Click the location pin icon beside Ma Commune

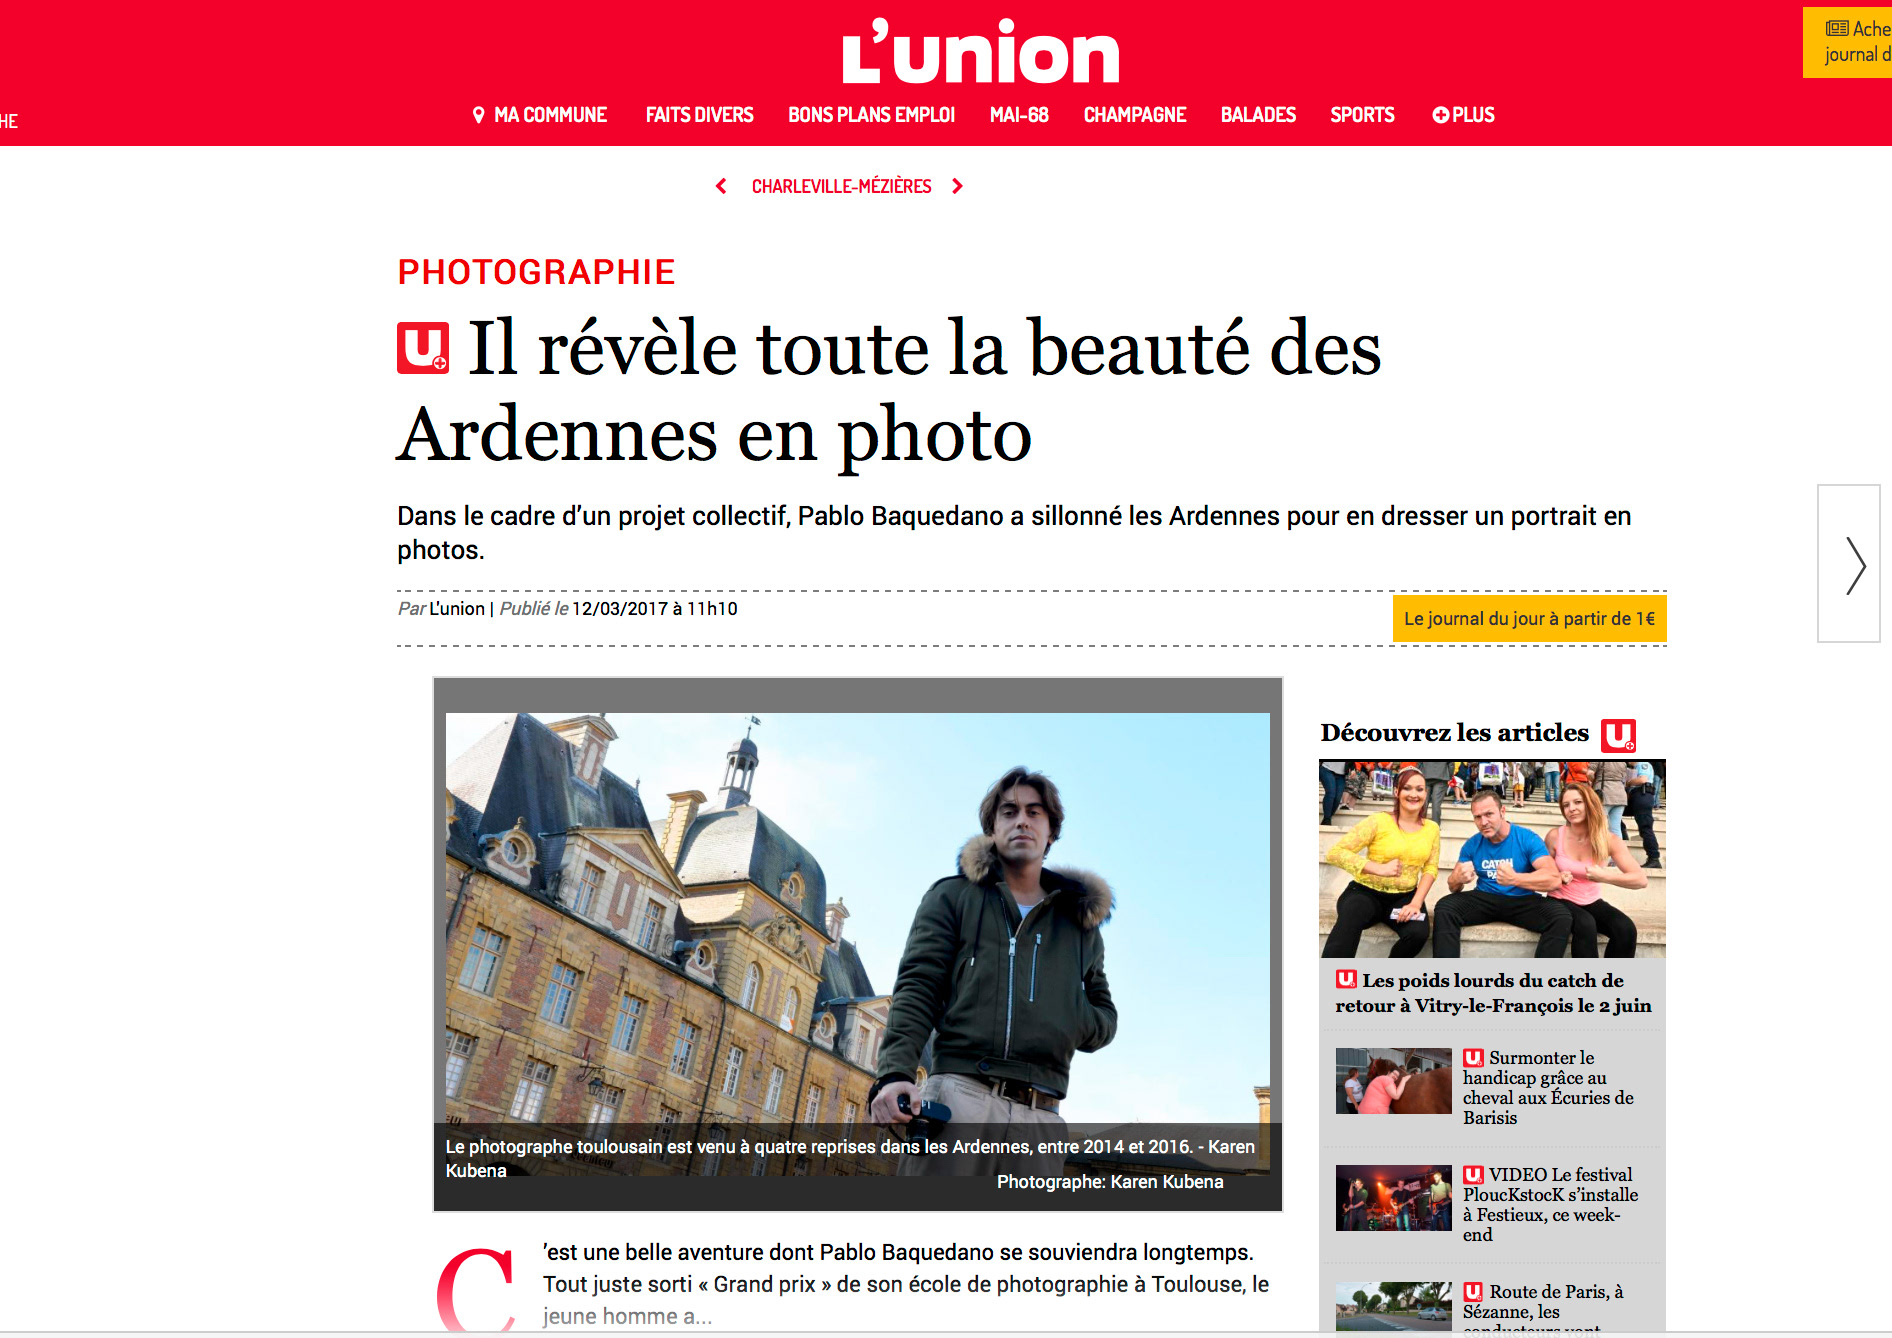click(478, 115)
